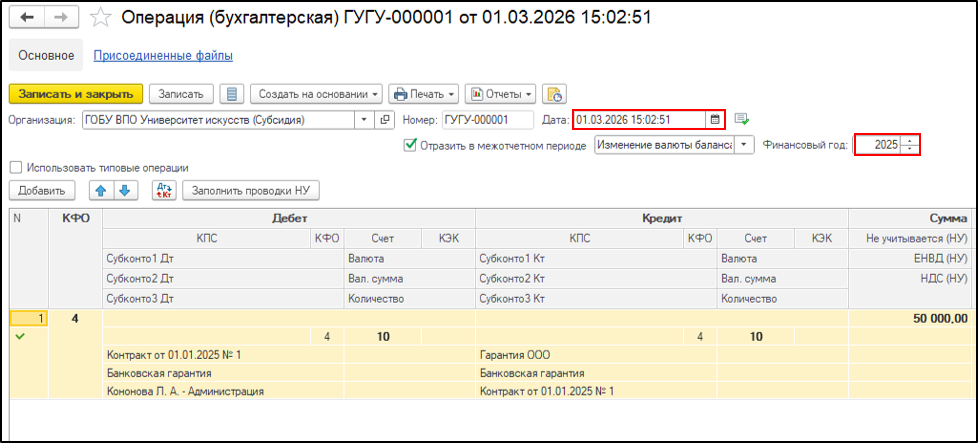Click the Записать button
The image size is (978, 443).
click(x=181, y=94)
